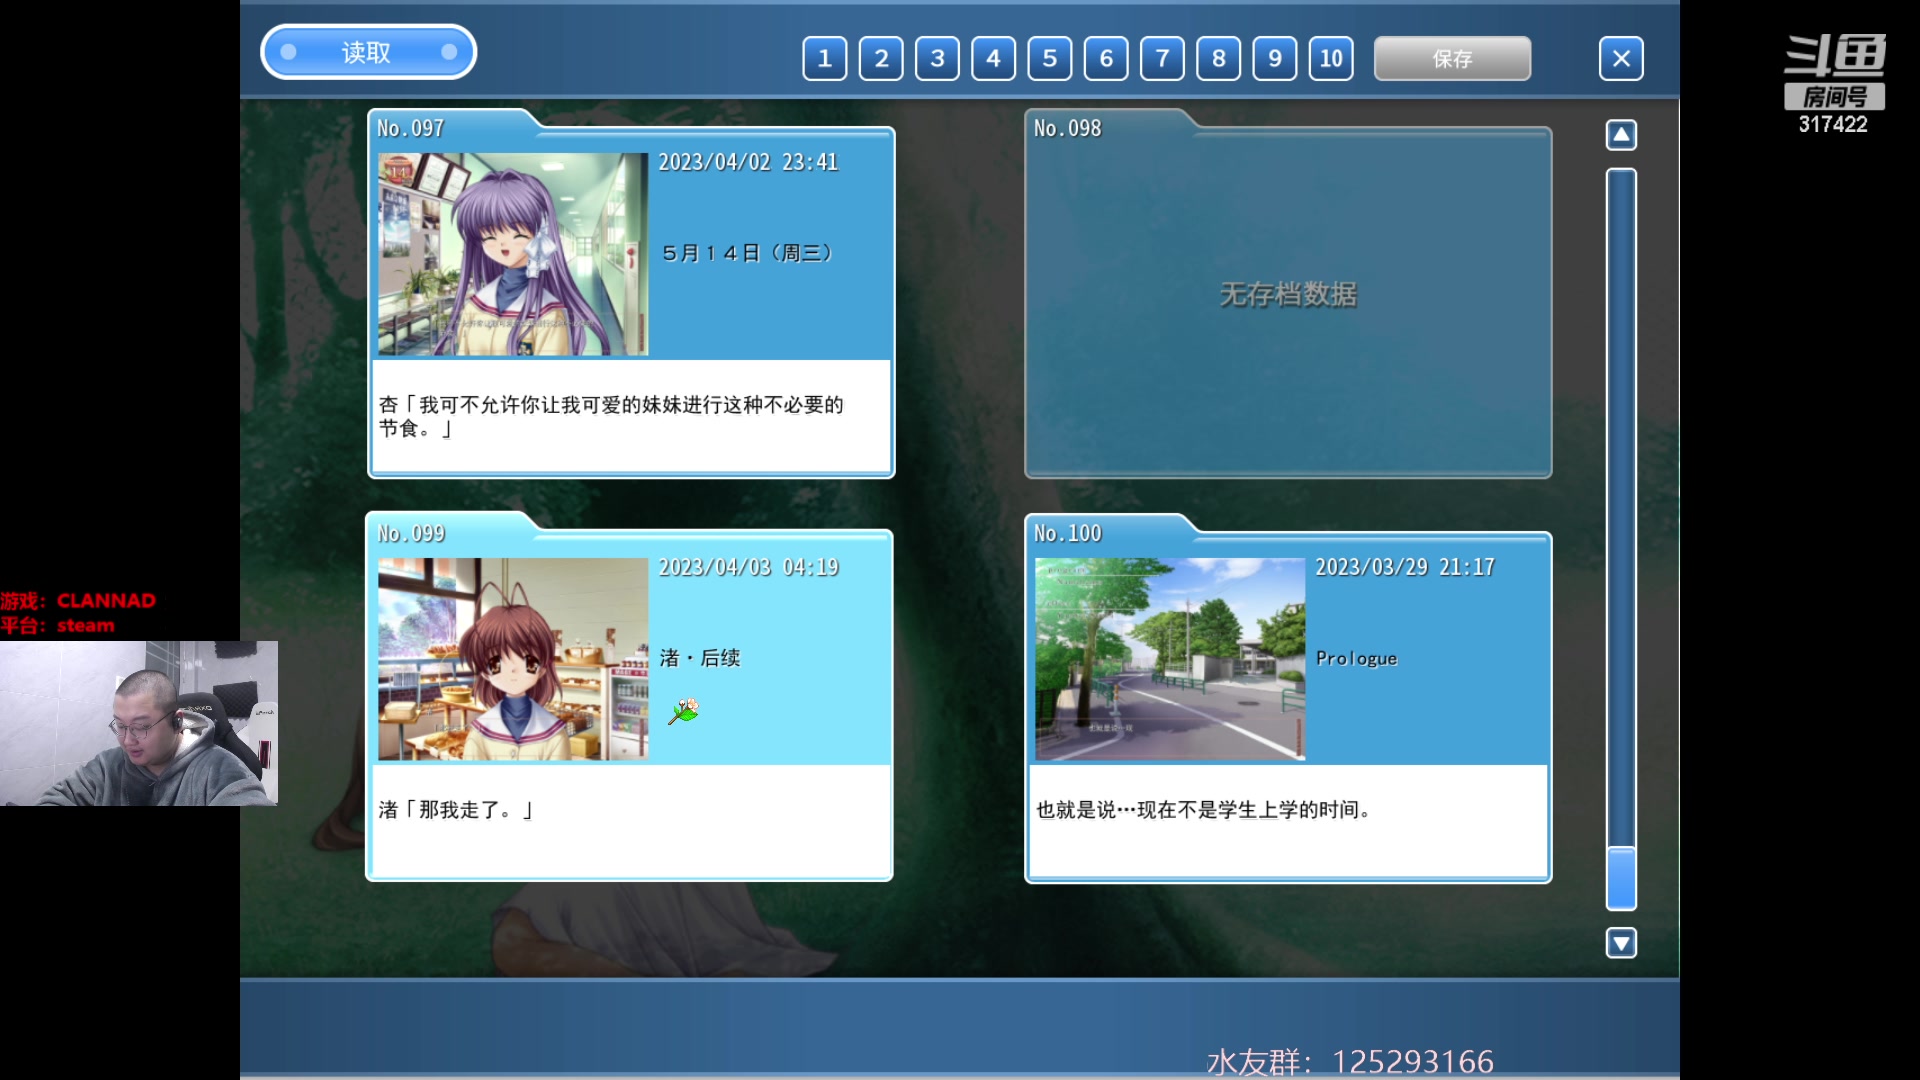Load save slot No.097 dated 5月14日
The image size is (1920, 1080).
click(x=630, y=300)
